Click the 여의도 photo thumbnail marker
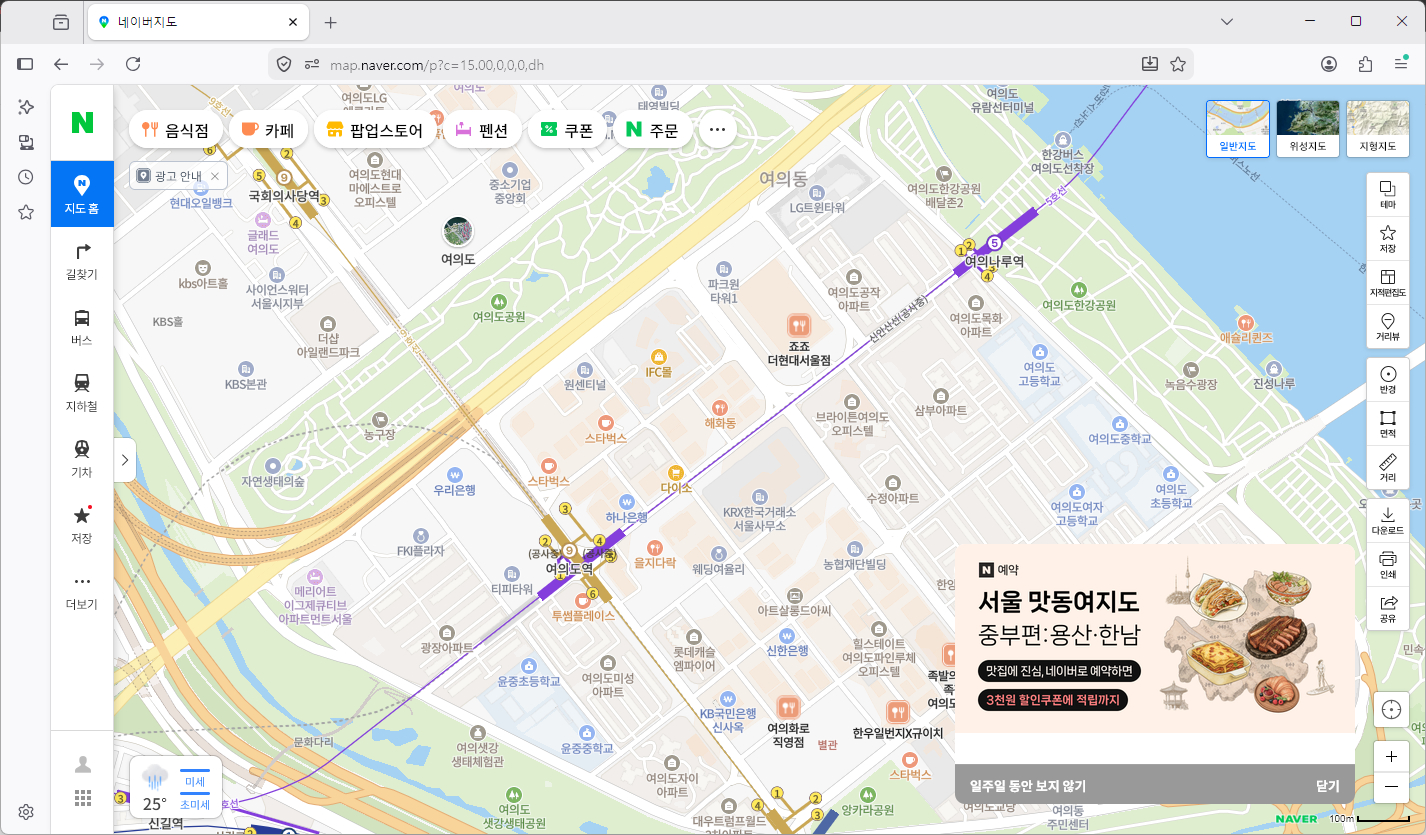 pos(458,232)
